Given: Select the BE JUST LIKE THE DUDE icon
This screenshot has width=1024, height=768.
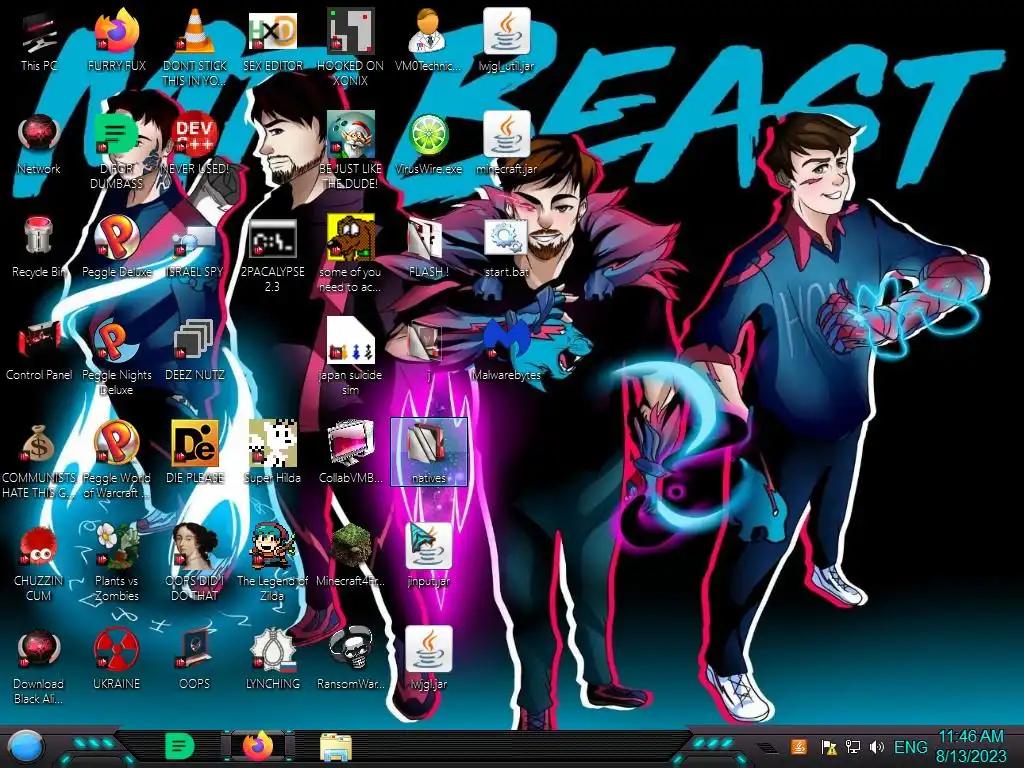Looking at the screenshot, I should [x=350, y=151].
